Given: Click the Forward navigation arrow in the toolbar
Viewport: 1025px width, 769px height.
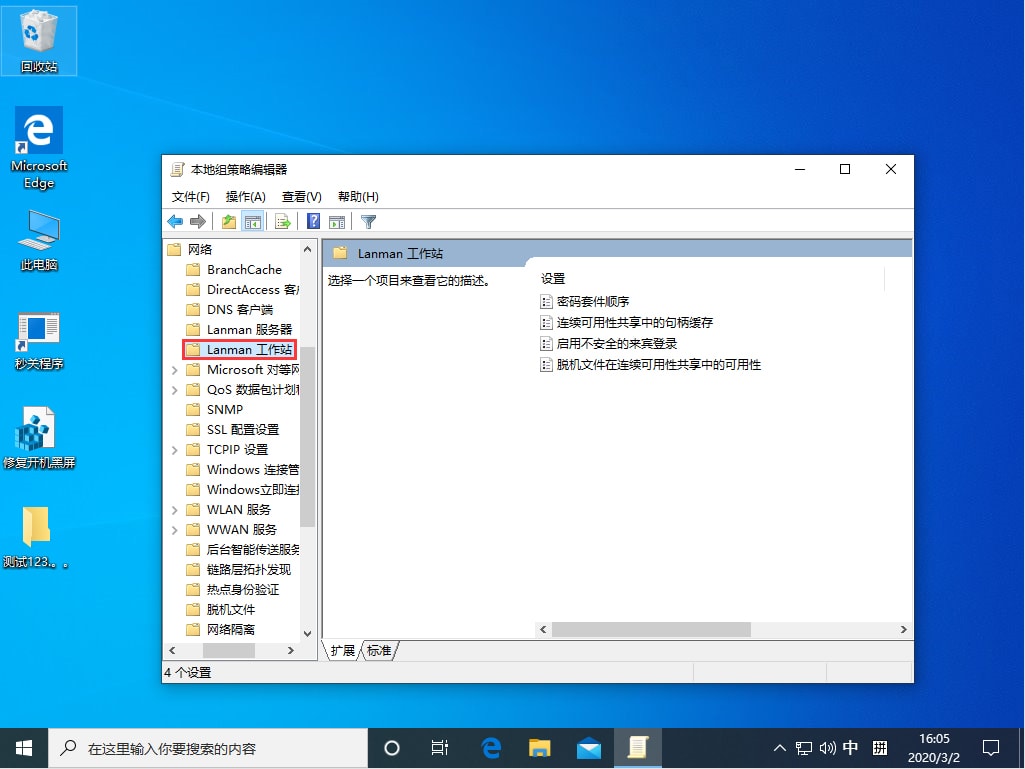Looking at the screenshot, I should point(198,221).
